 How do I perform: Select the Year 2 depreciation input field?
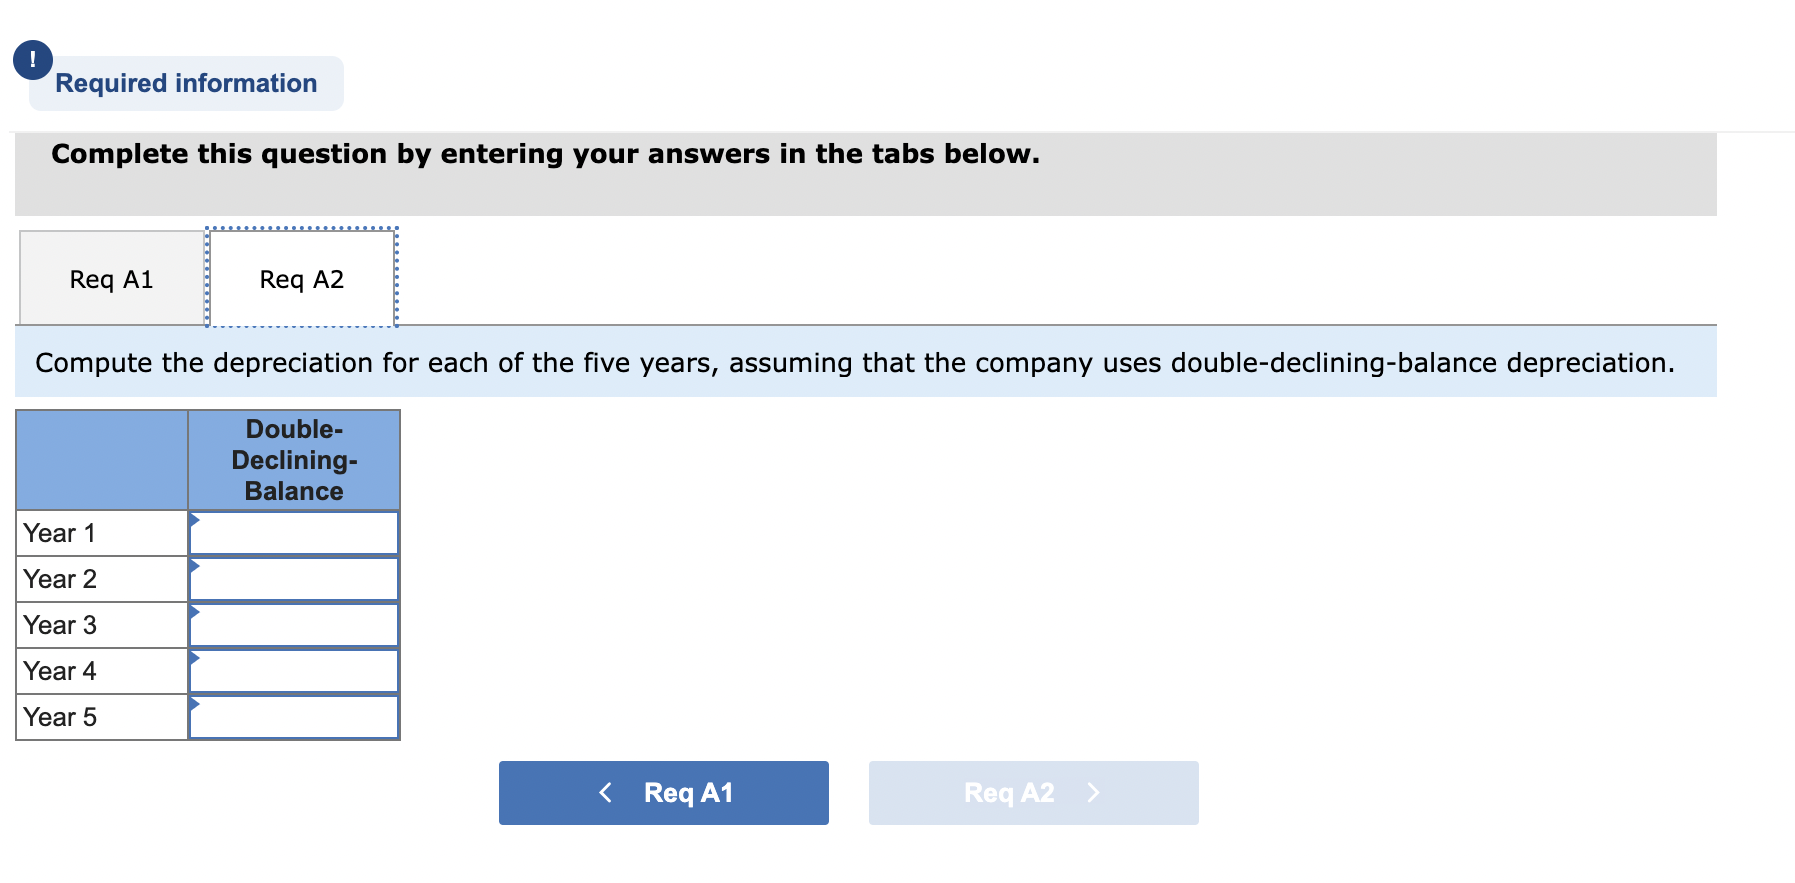[295, 578]
